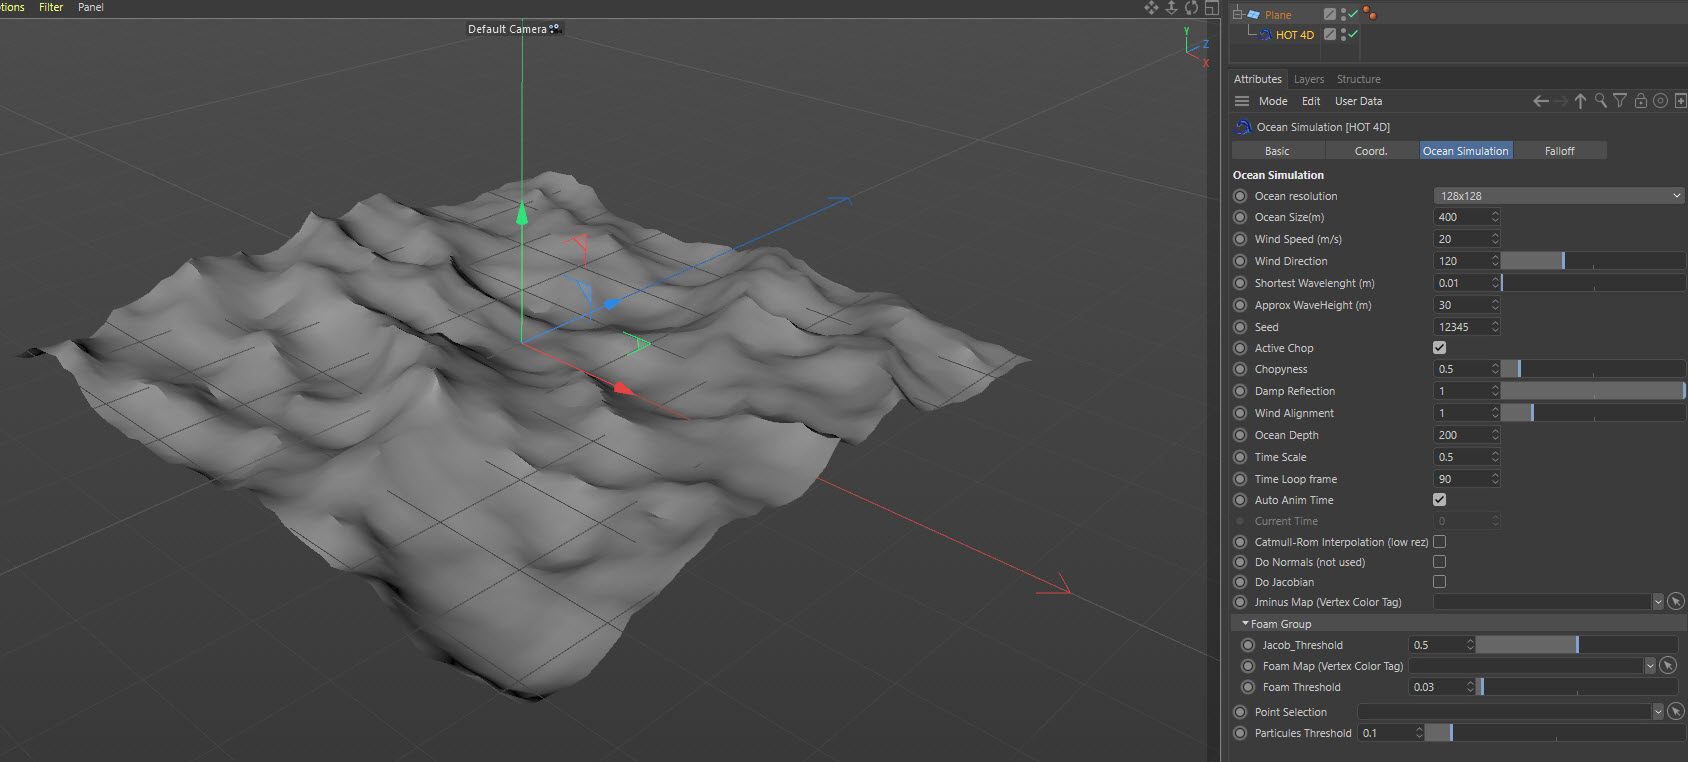Image resolution: width=1688 pixels, height=762 pixels.
Task: Open the Falloff properties tab
Action: click(1559, 151)
